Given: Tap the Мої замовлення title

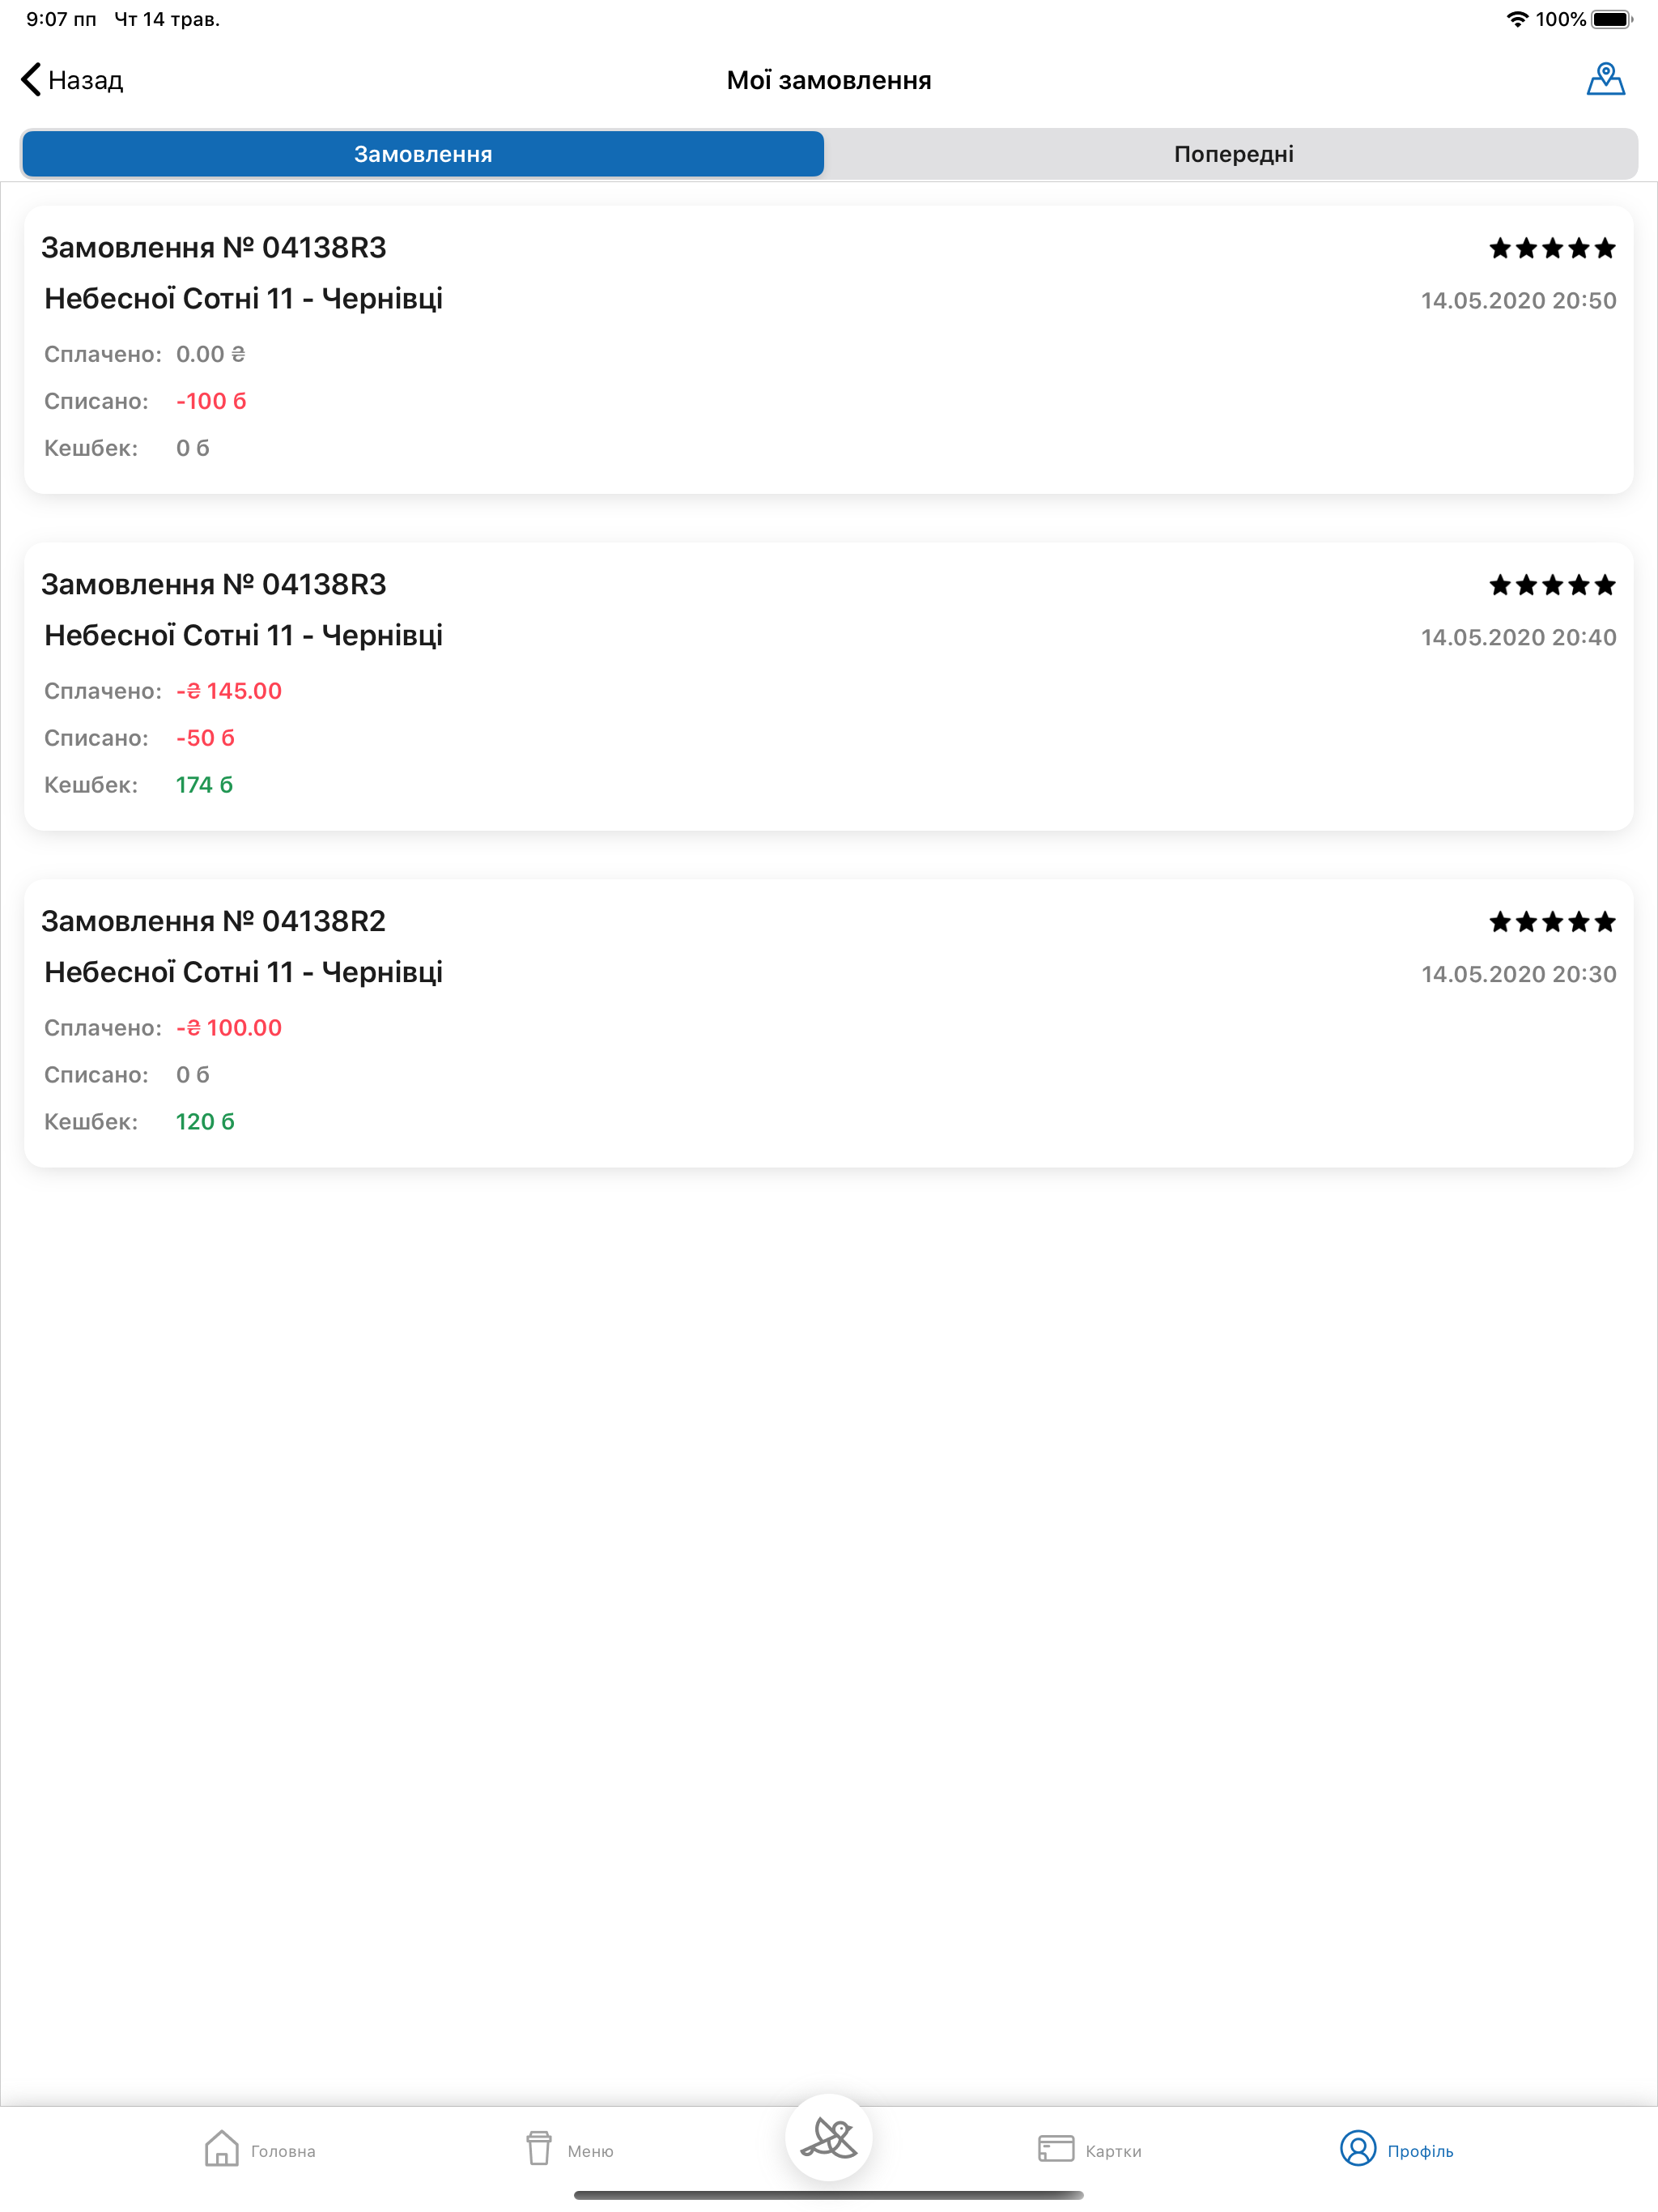Looking at the screenshot, I should (829, 80).
